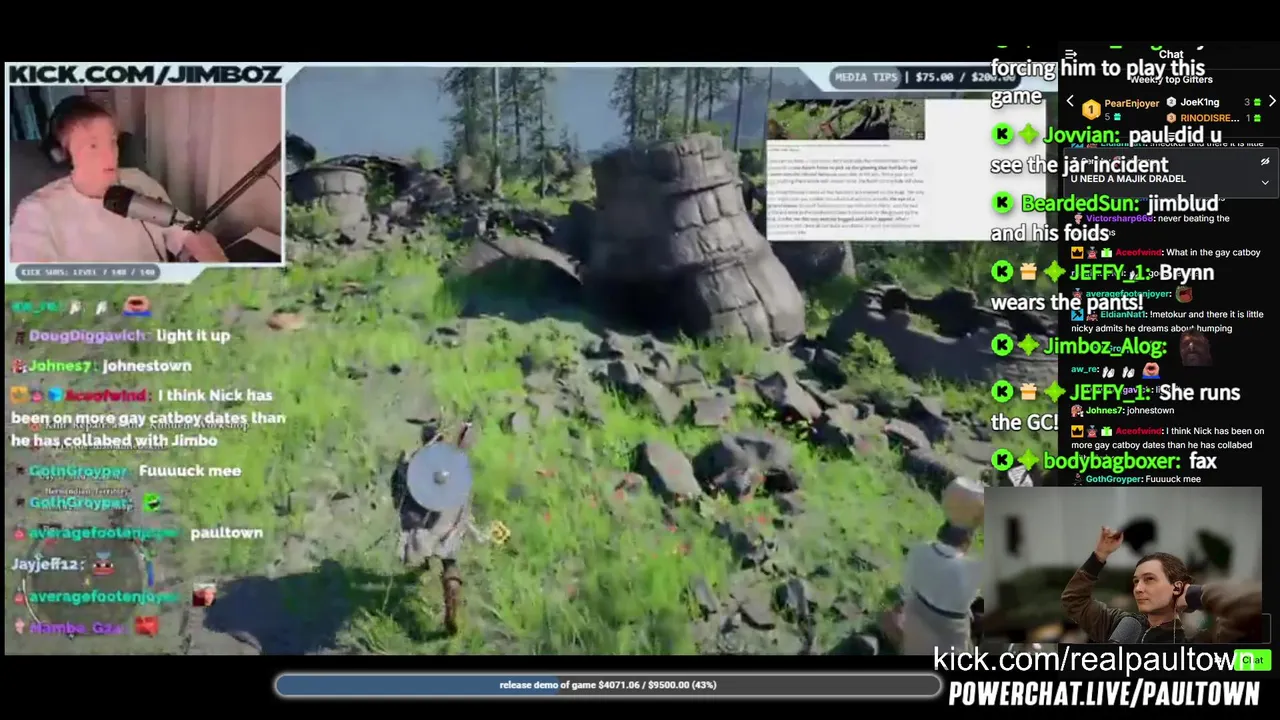
Task: Click Jovvian's 'jar incident' message
Action: [1107, 150]
